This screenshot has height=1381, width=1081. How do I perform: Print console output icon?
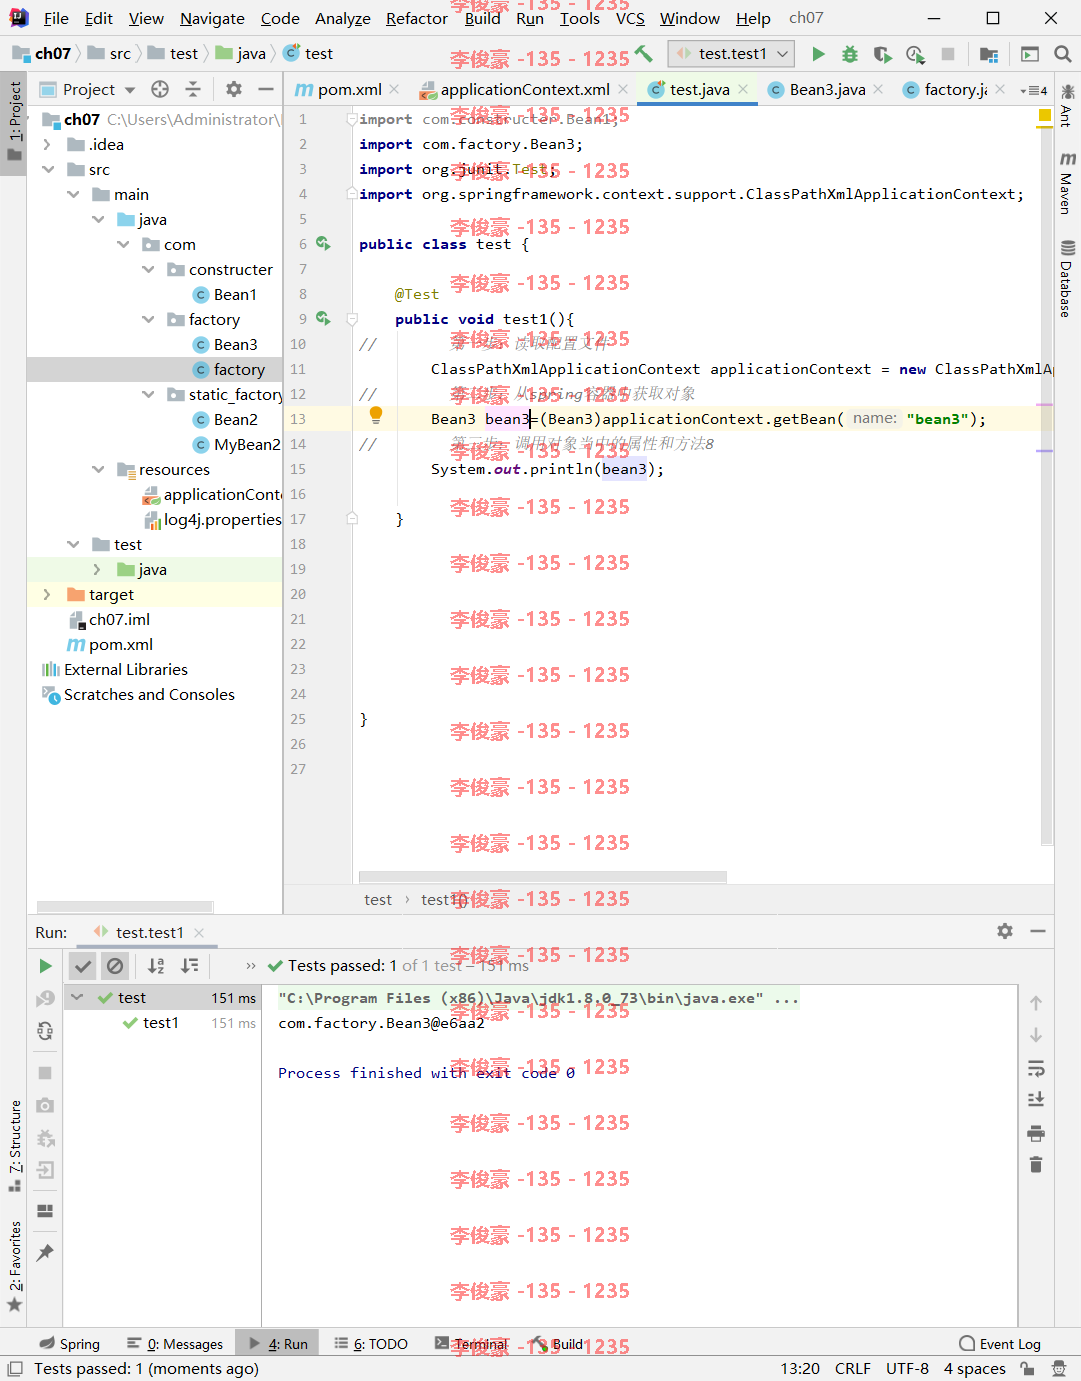pyautogui.click(x=1036, y=1133)
